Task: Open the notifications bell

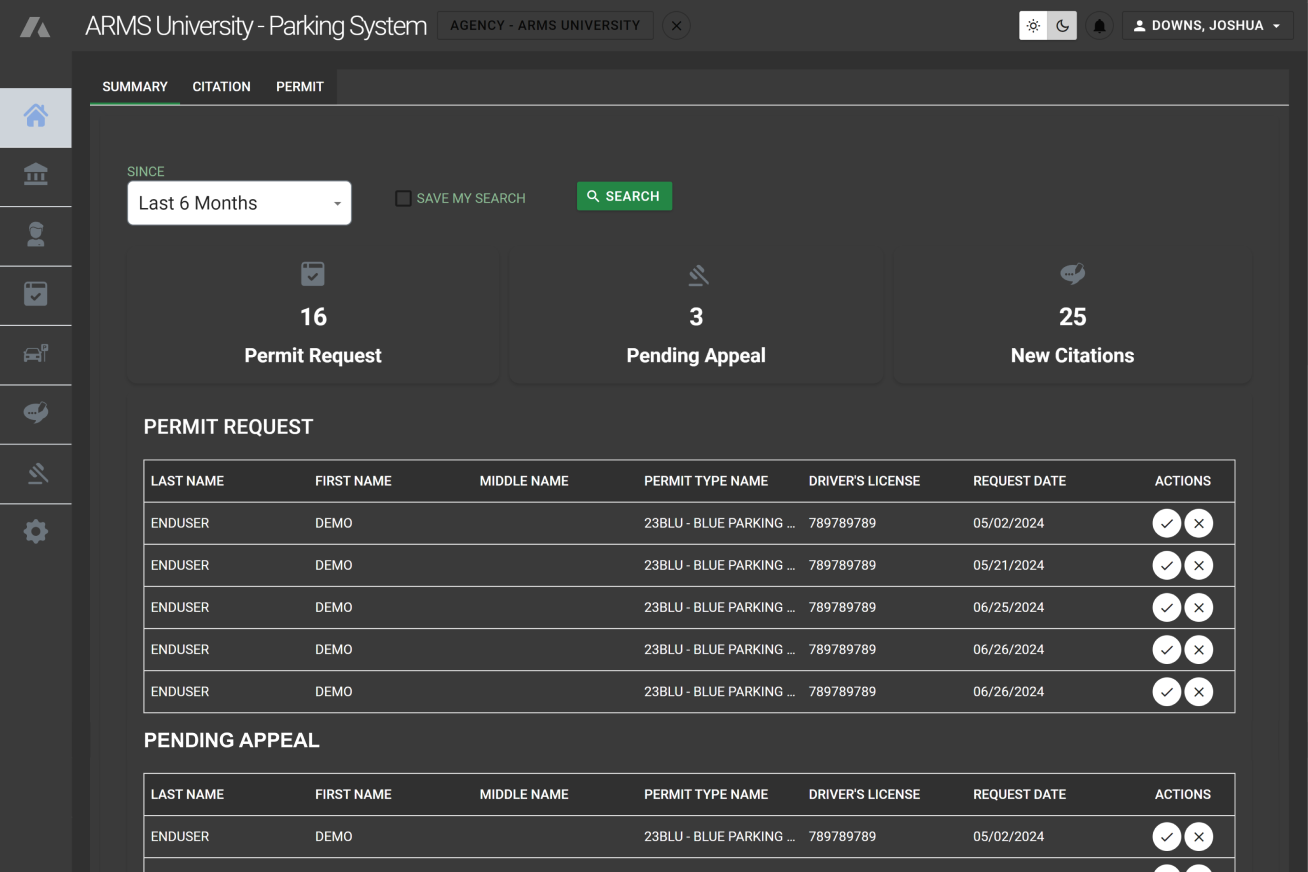Action: point(1099,26)
